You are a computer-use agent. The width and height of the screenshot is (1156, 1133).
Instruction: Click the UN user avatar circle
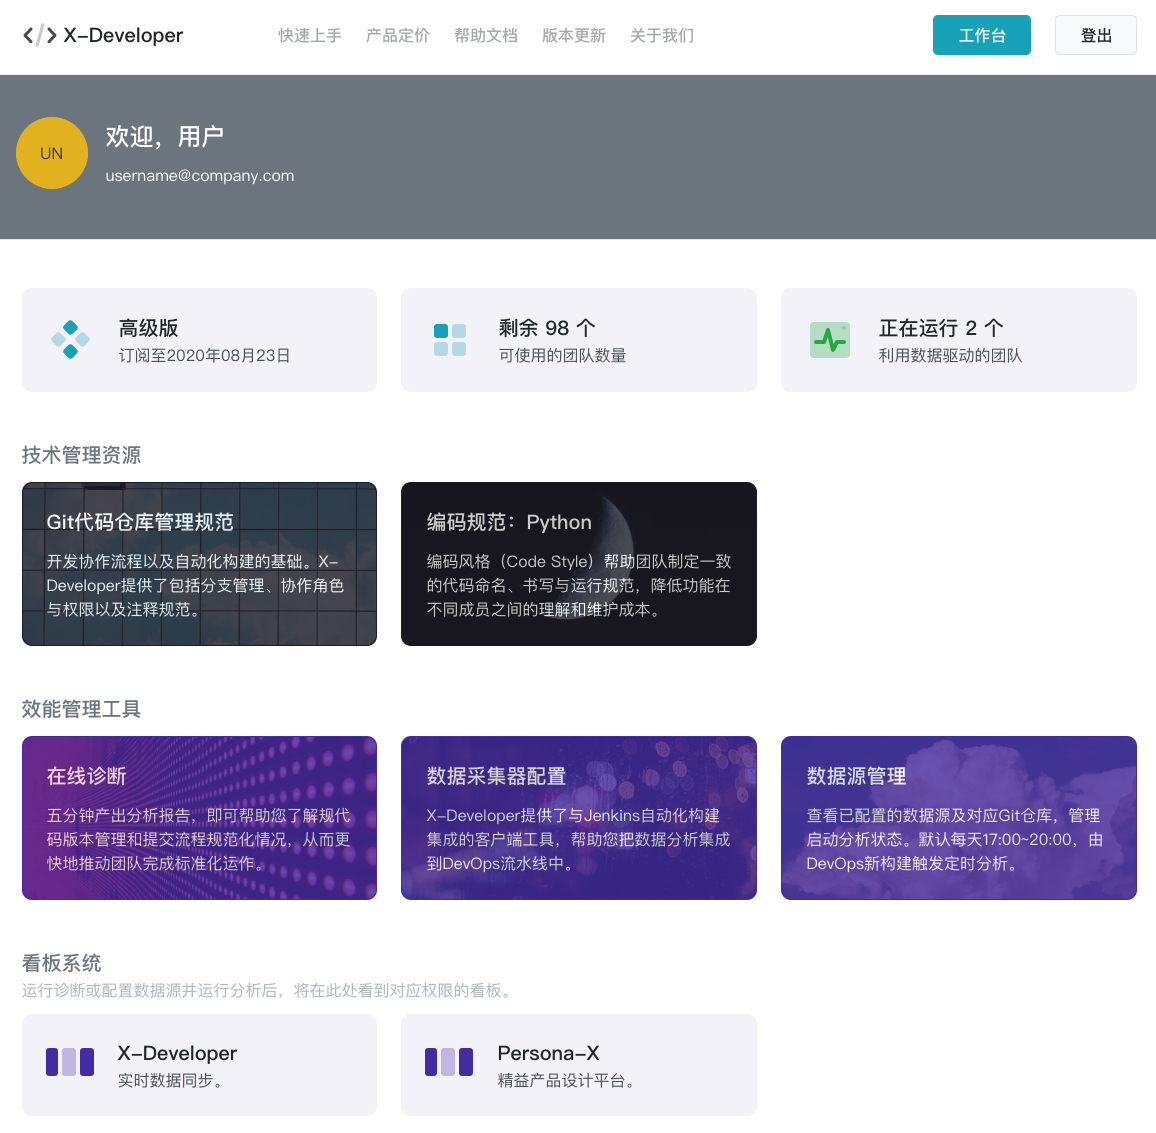(52, 153)
